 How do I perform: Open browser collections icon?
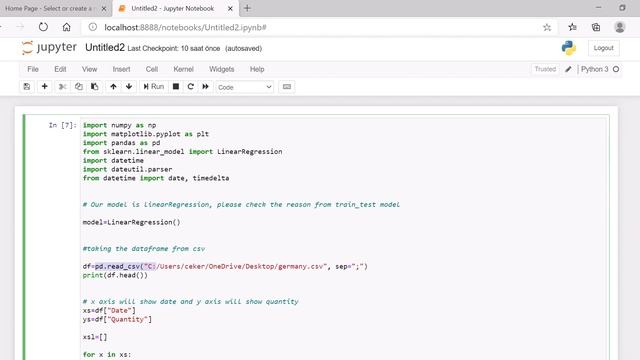pyautogui.click(x=596, y=27)
